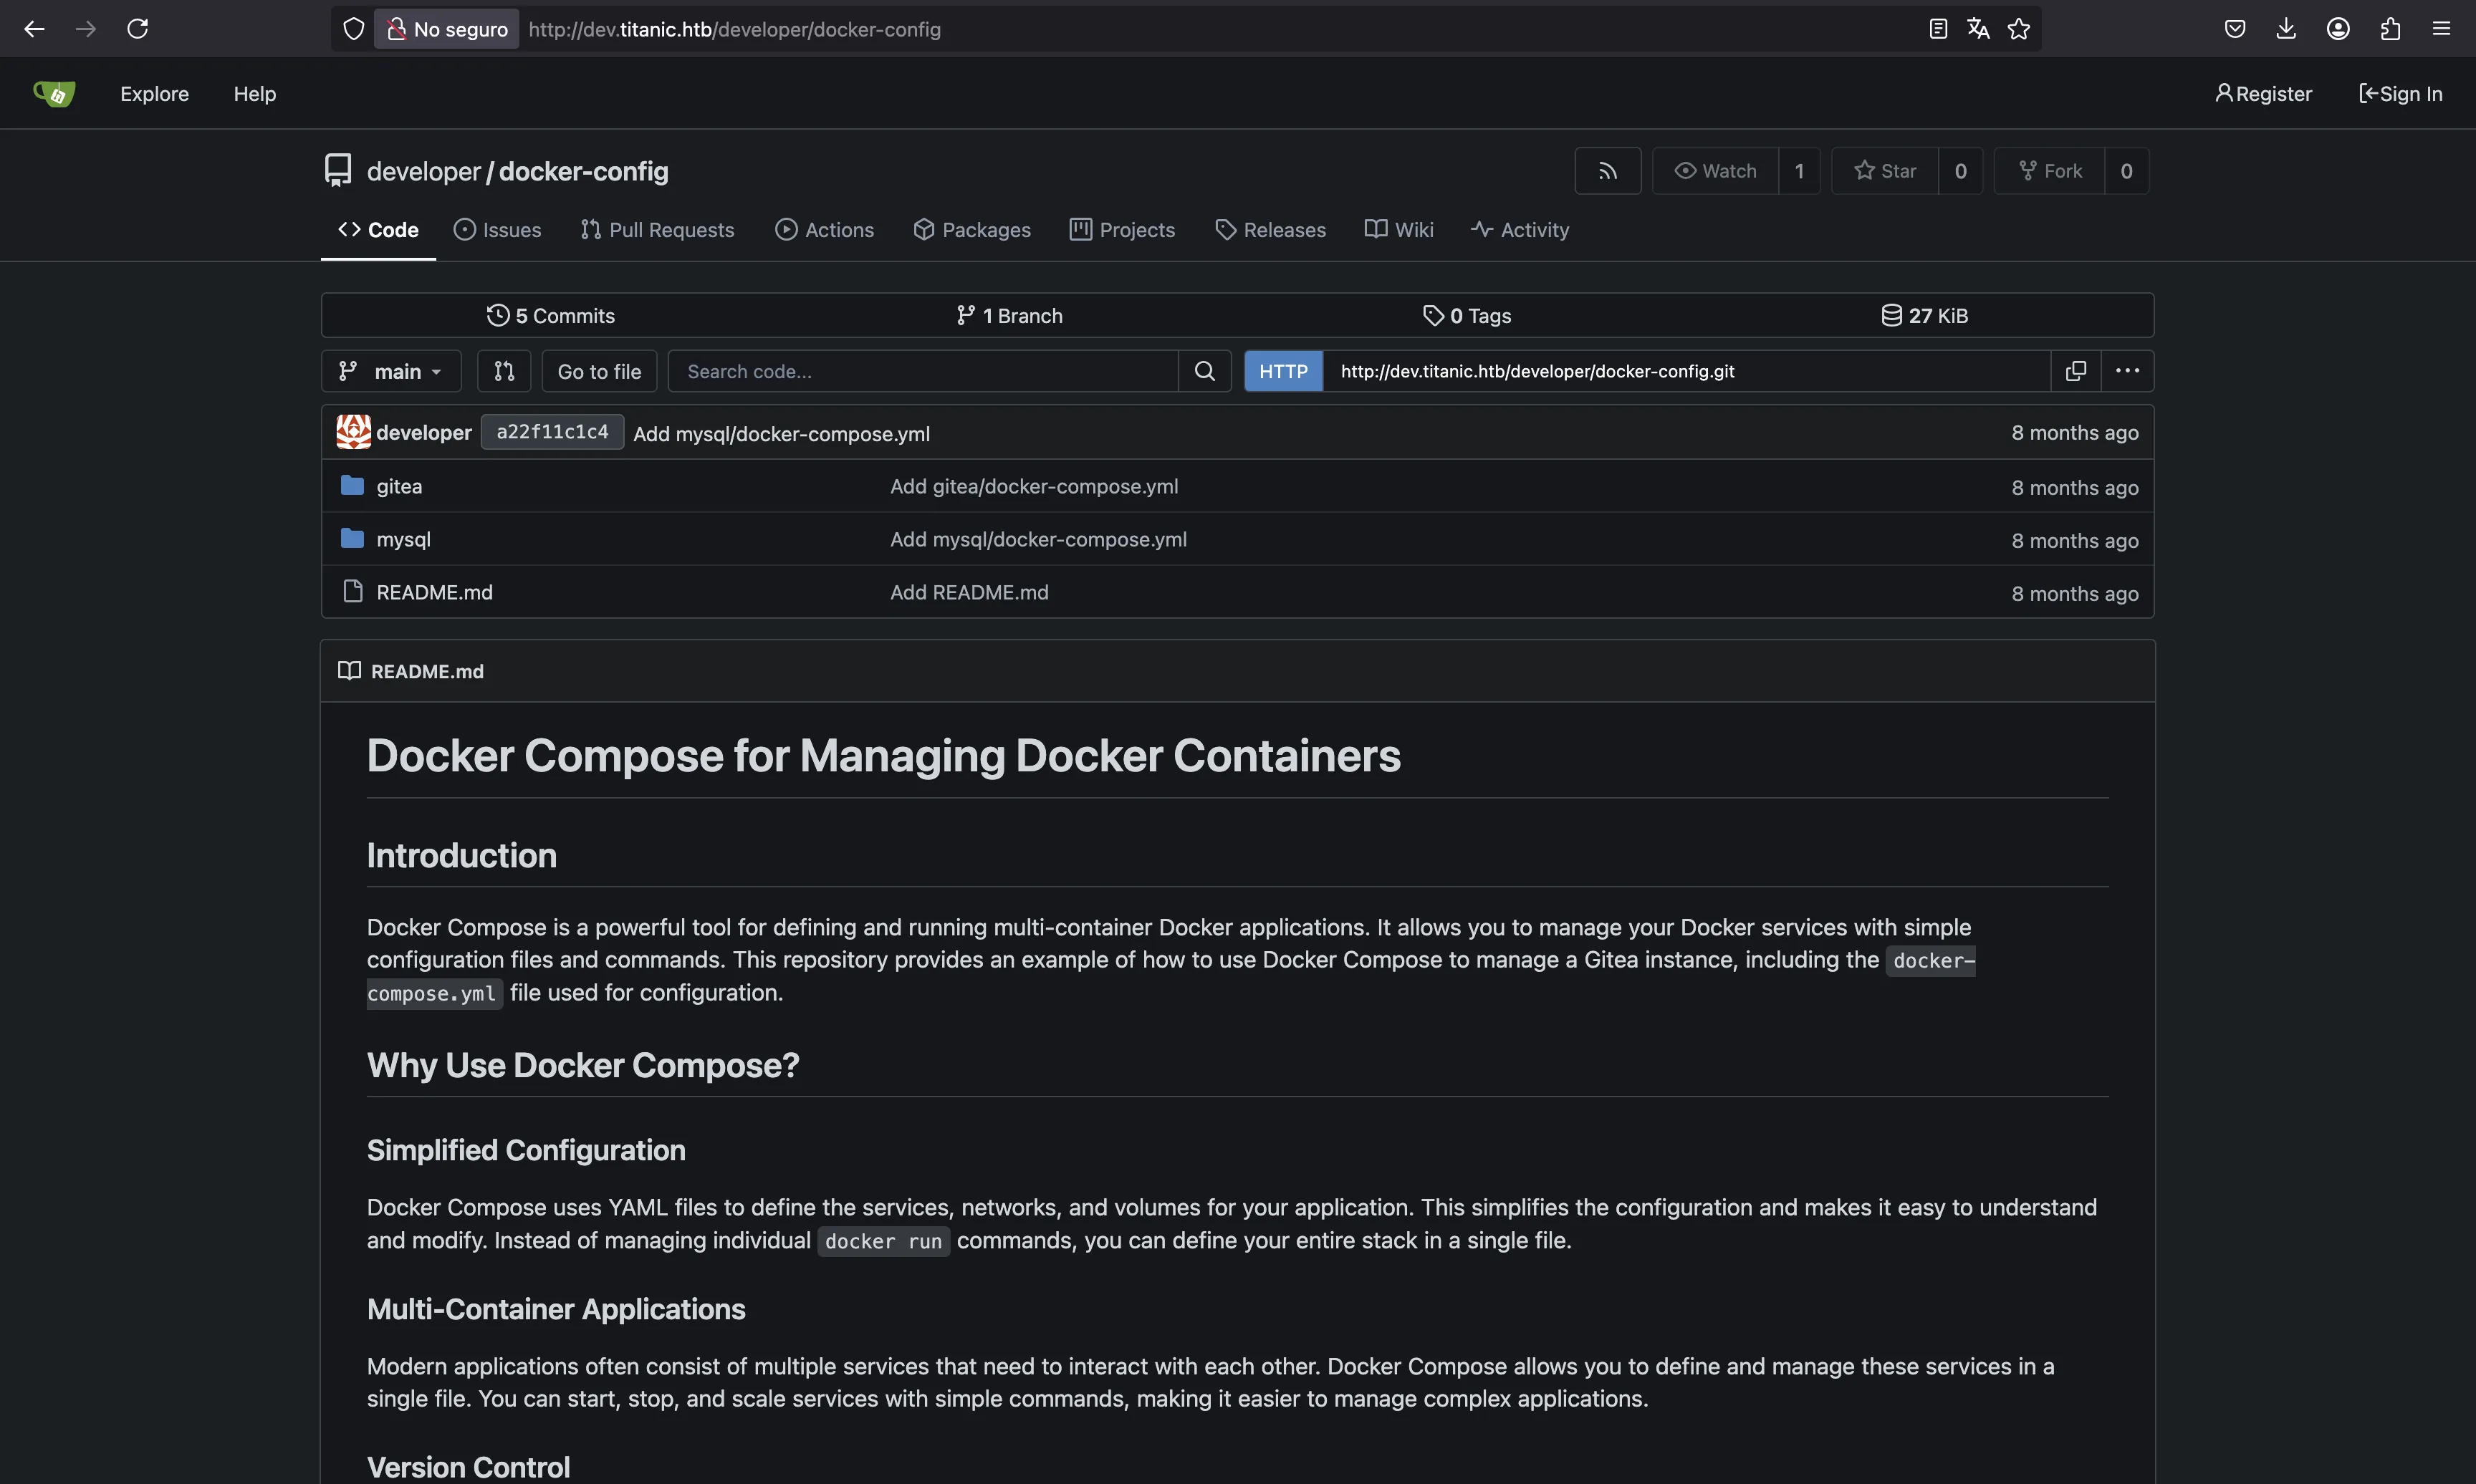
Task: Open the extensions puzzle icon
Action: click(x=2390, y=29)
